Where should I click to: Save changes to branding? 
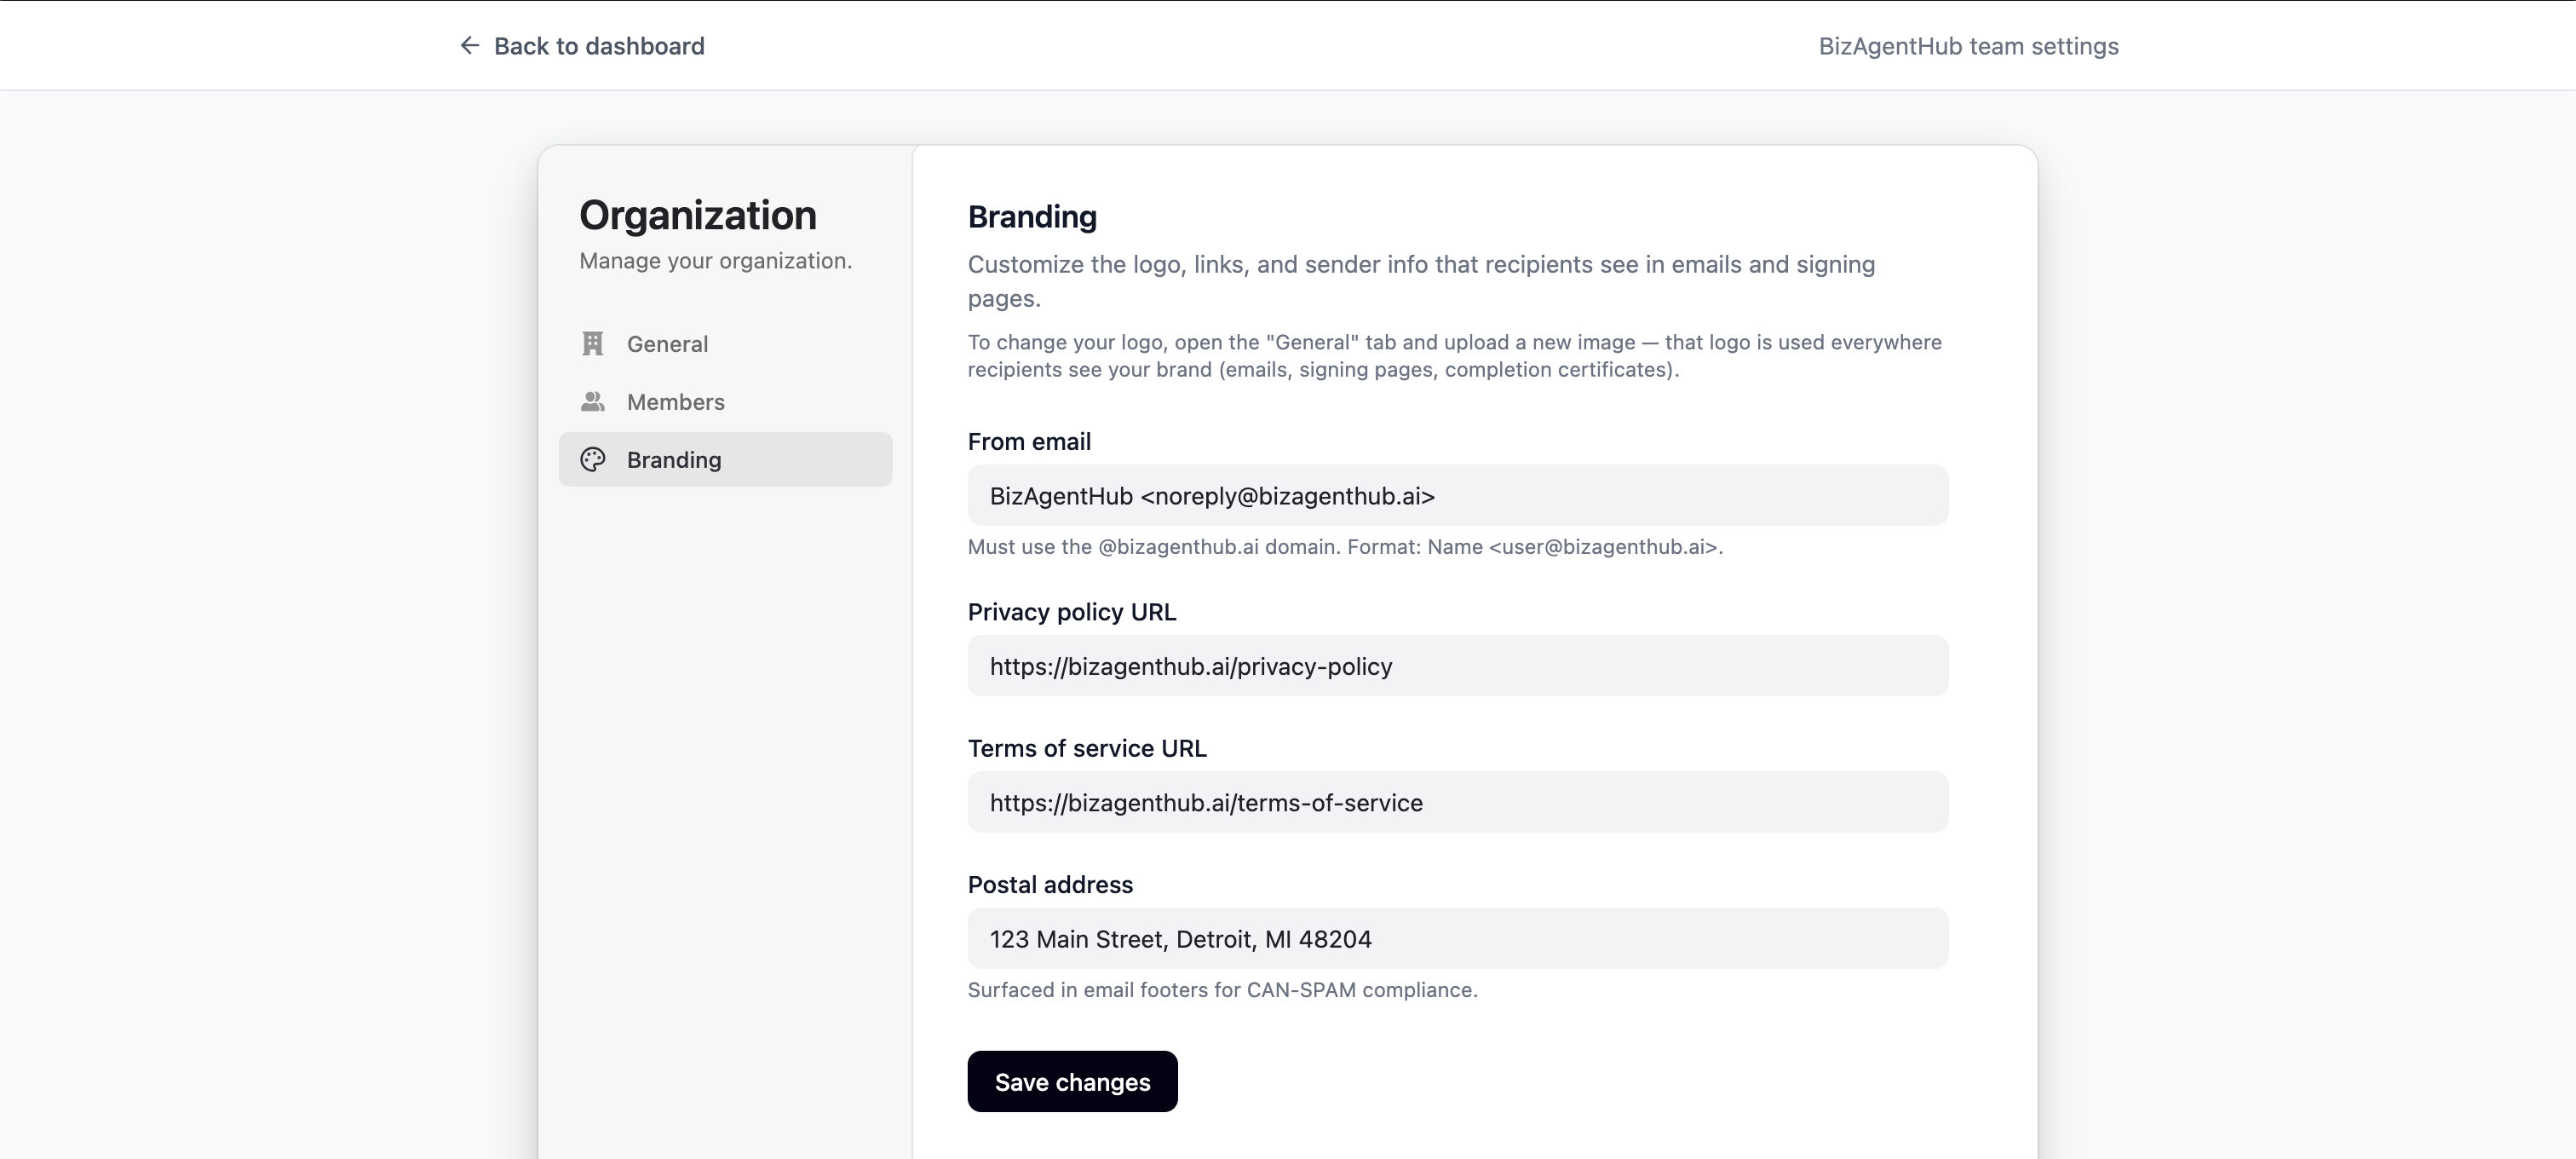click(x=1072, y=1082)
